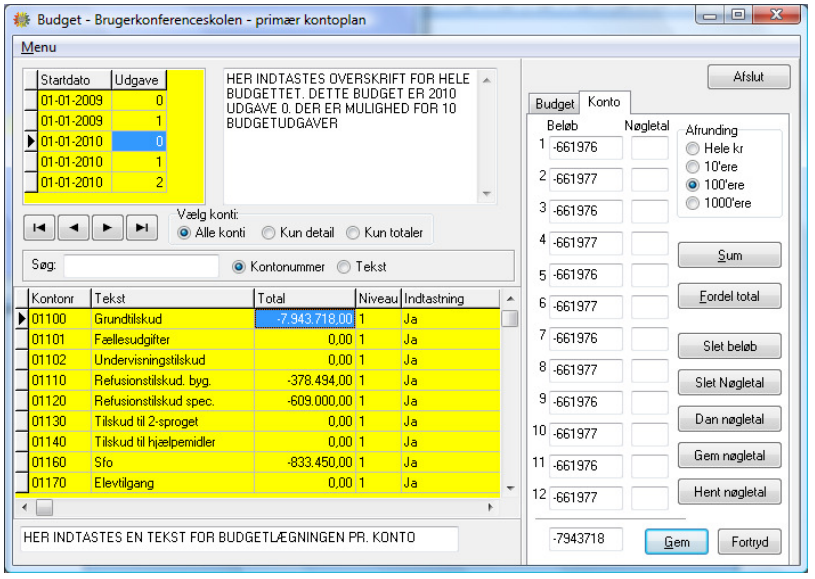Screen dimensions: 815x579
Task: Click the budget heading text area
Action: [352, 137]
